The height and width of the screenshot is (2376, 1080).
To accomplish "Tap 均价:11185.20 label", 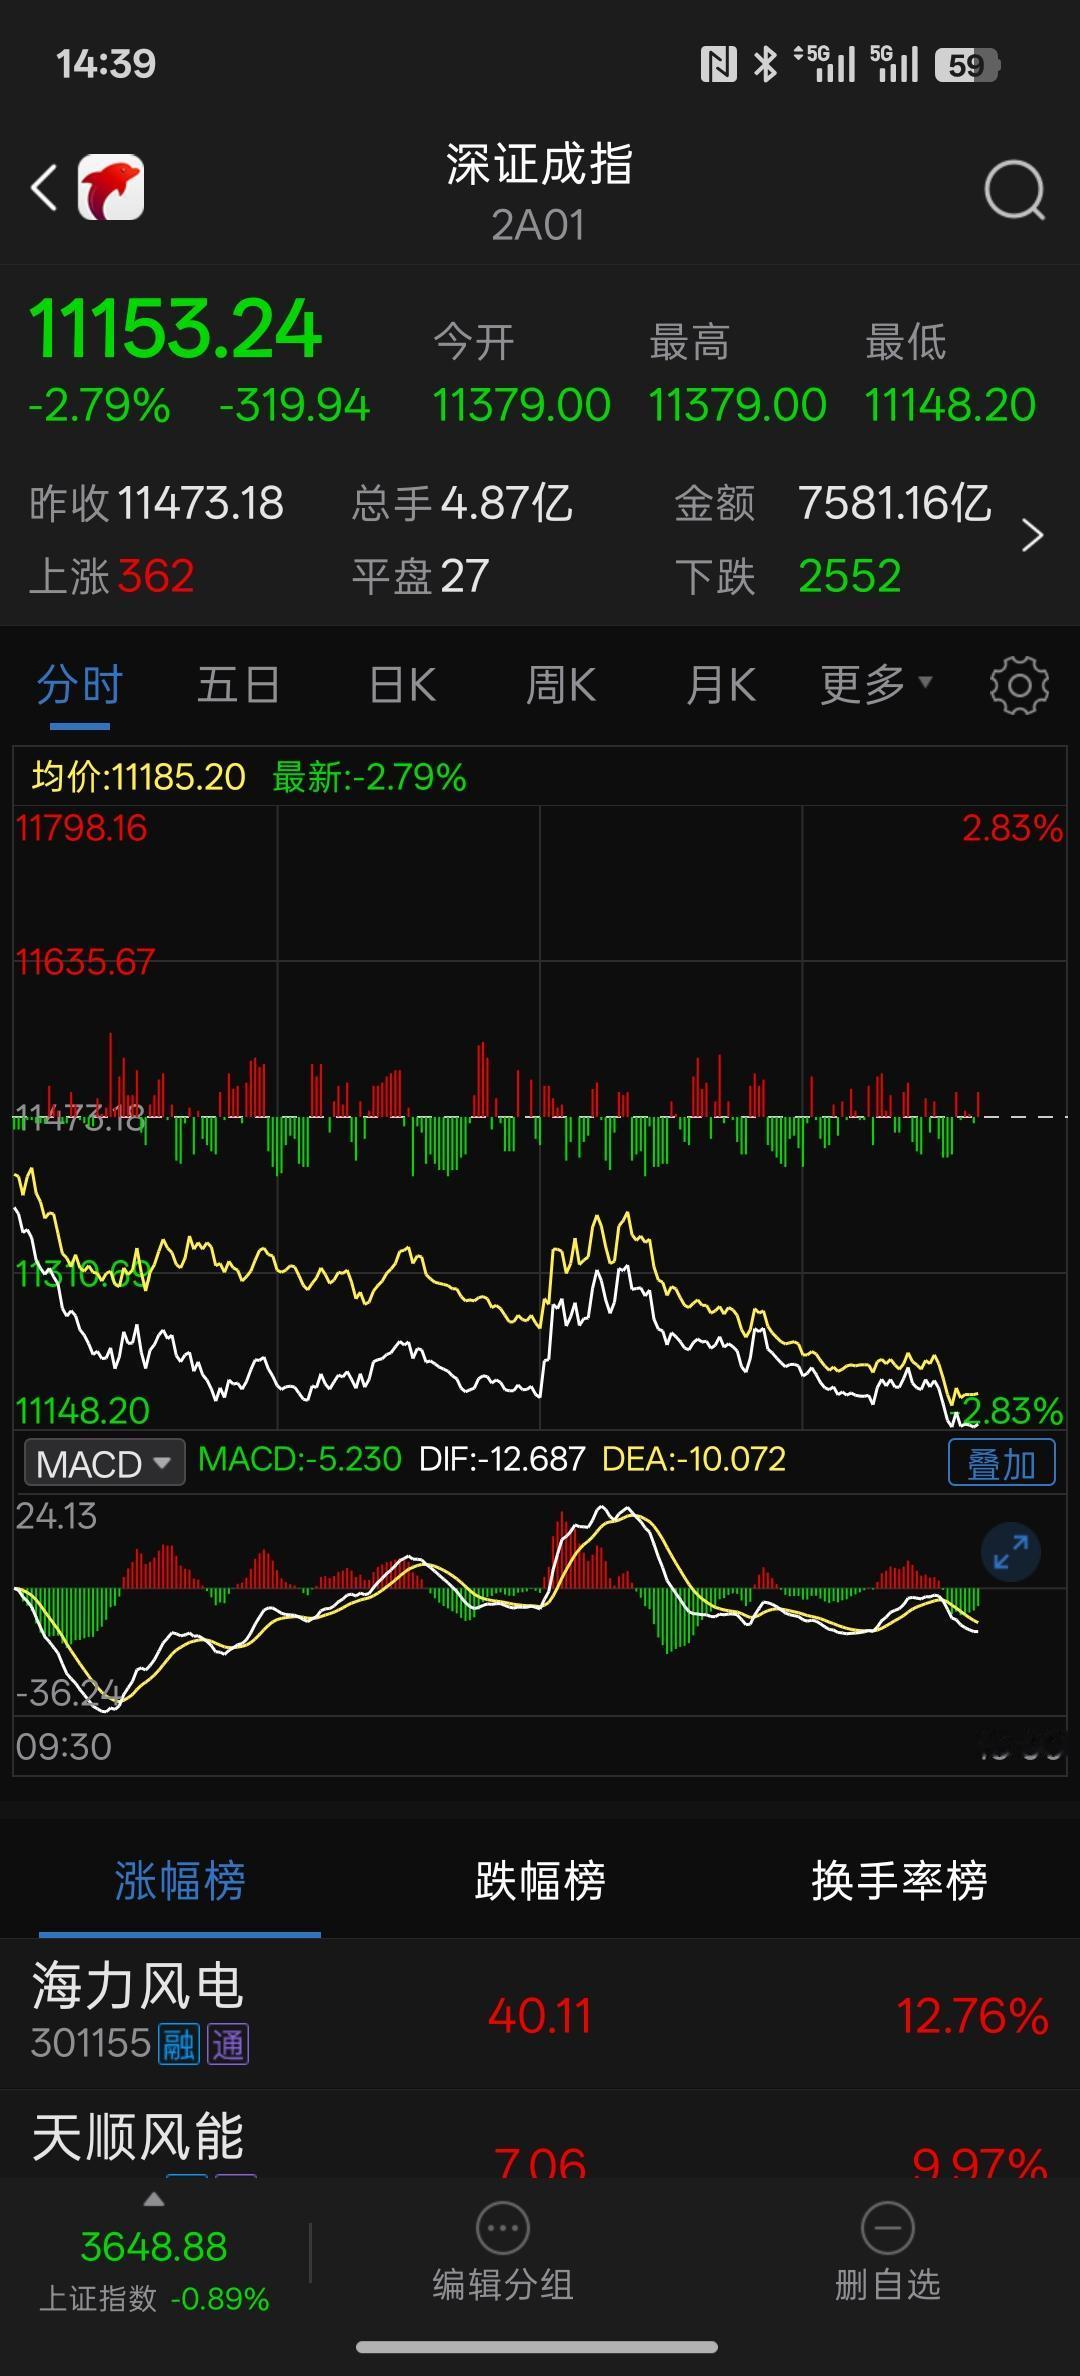I will (x=138, y=777).
